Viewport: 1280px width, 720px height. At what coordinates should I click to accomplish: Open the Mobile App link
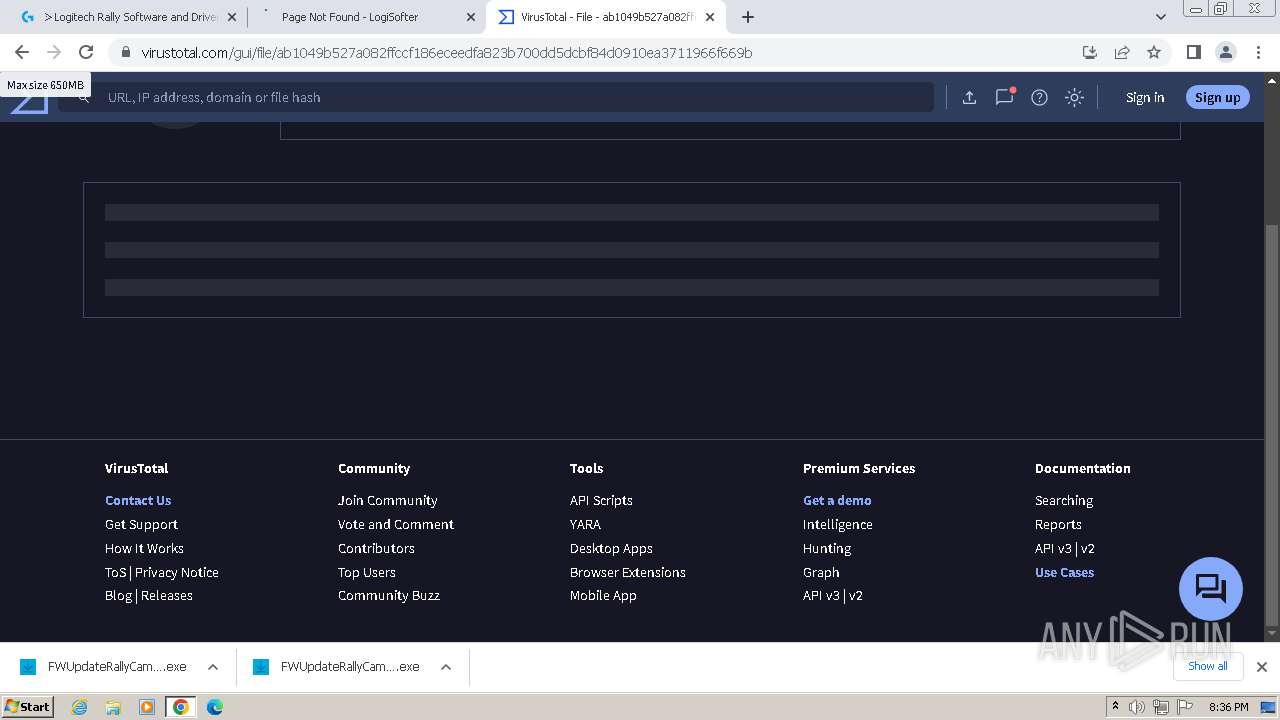tap(603, 595)
